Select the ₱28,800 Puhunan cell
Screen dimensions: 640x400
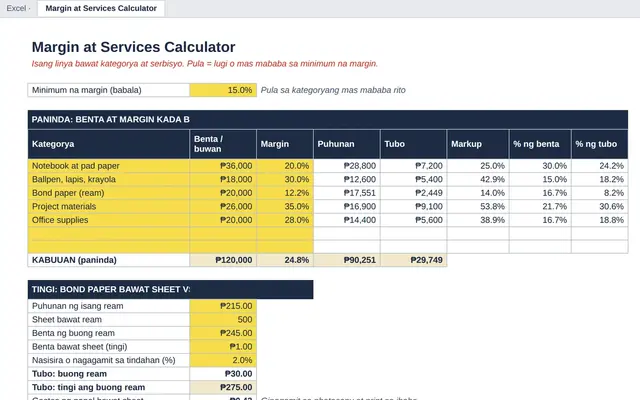(x=347, y=166)
